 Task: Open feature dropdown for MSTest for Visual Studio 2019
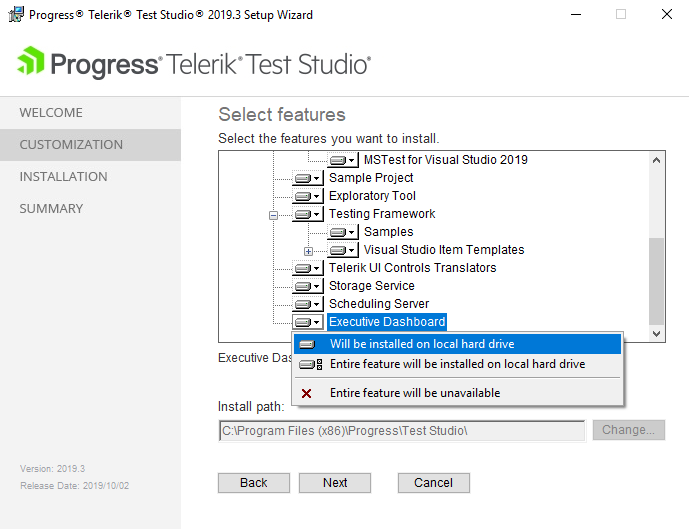pyautogui.click(x=343, y=160)
